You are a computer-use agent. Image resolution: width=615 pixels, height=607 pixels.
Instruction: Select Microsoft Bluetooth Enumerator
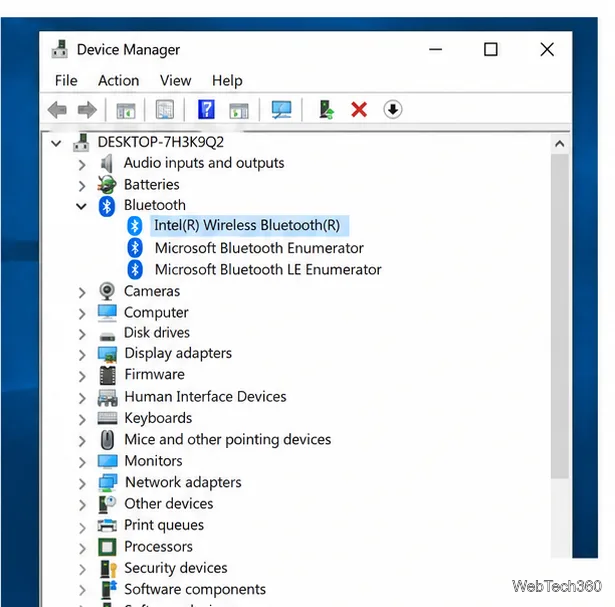pyautogui.click(x=259, y=248)
